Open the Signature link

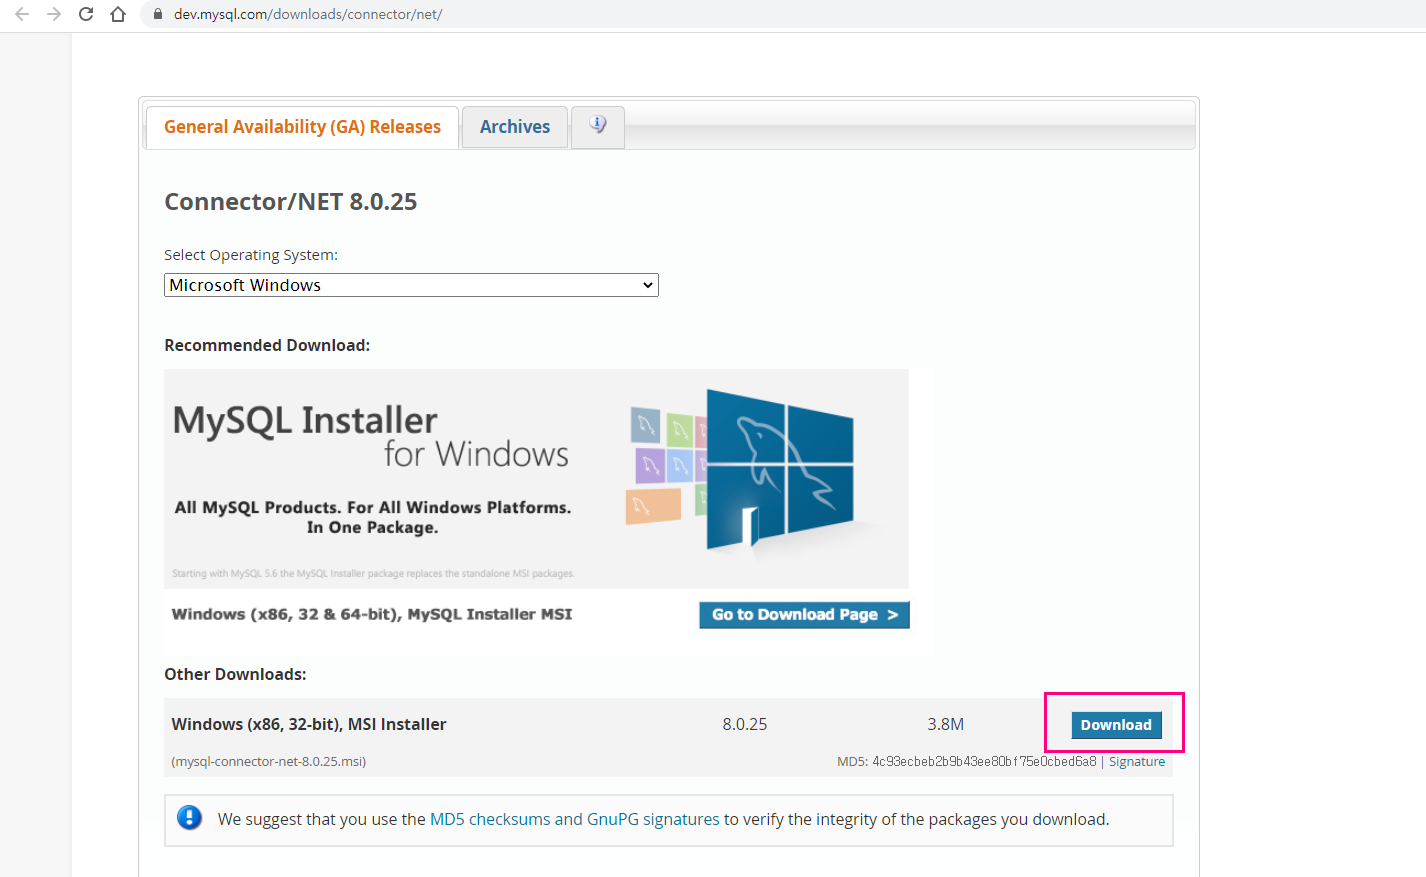point(1137,762)
